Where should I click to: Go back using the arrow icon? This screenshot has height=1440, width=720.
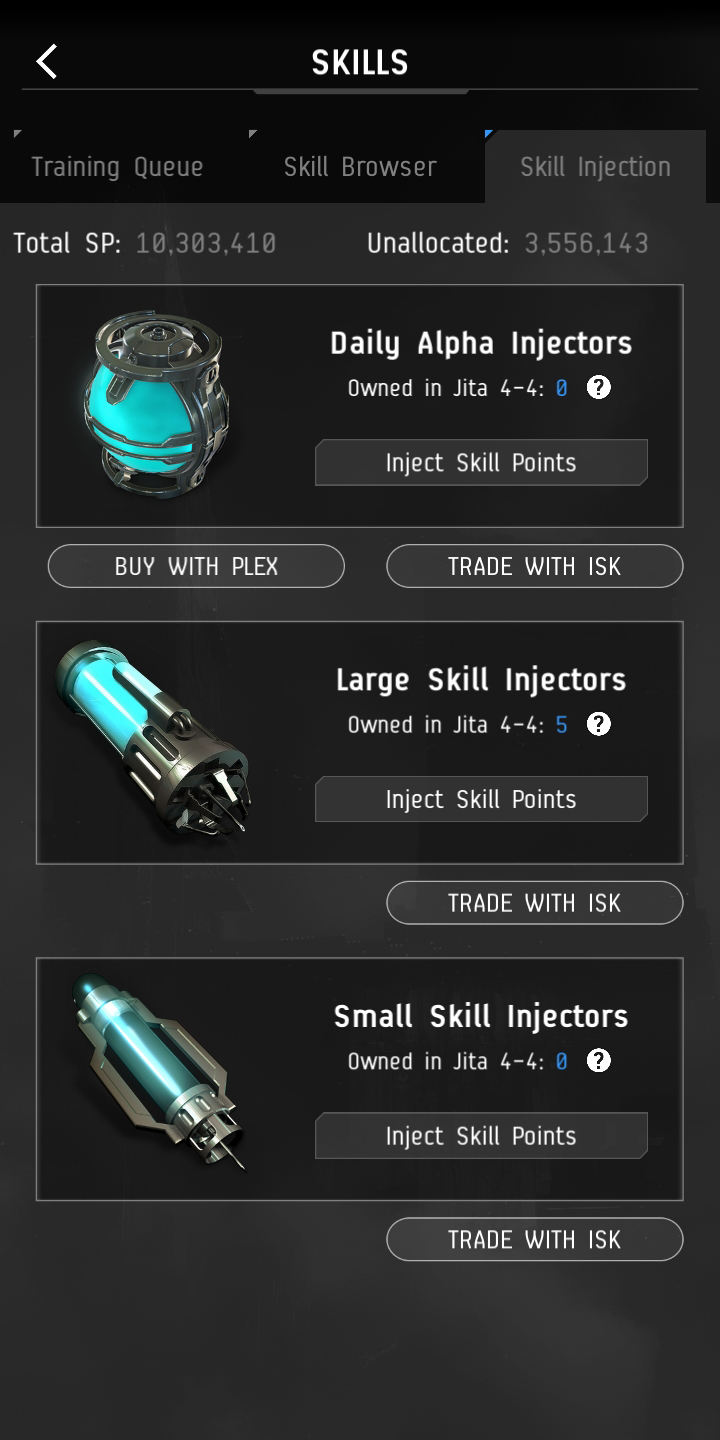click(x=47, y=62)
